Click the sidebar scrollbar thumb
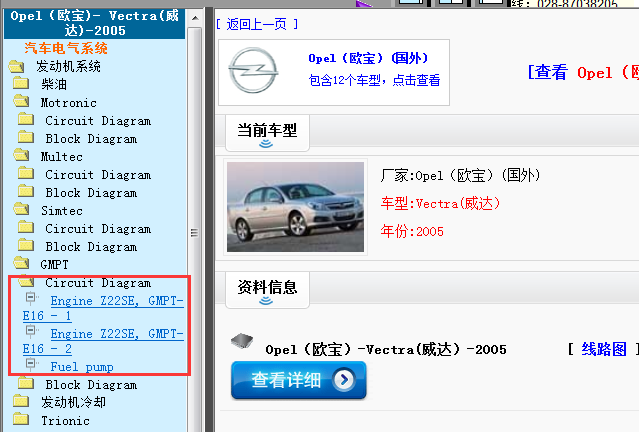 195,232
